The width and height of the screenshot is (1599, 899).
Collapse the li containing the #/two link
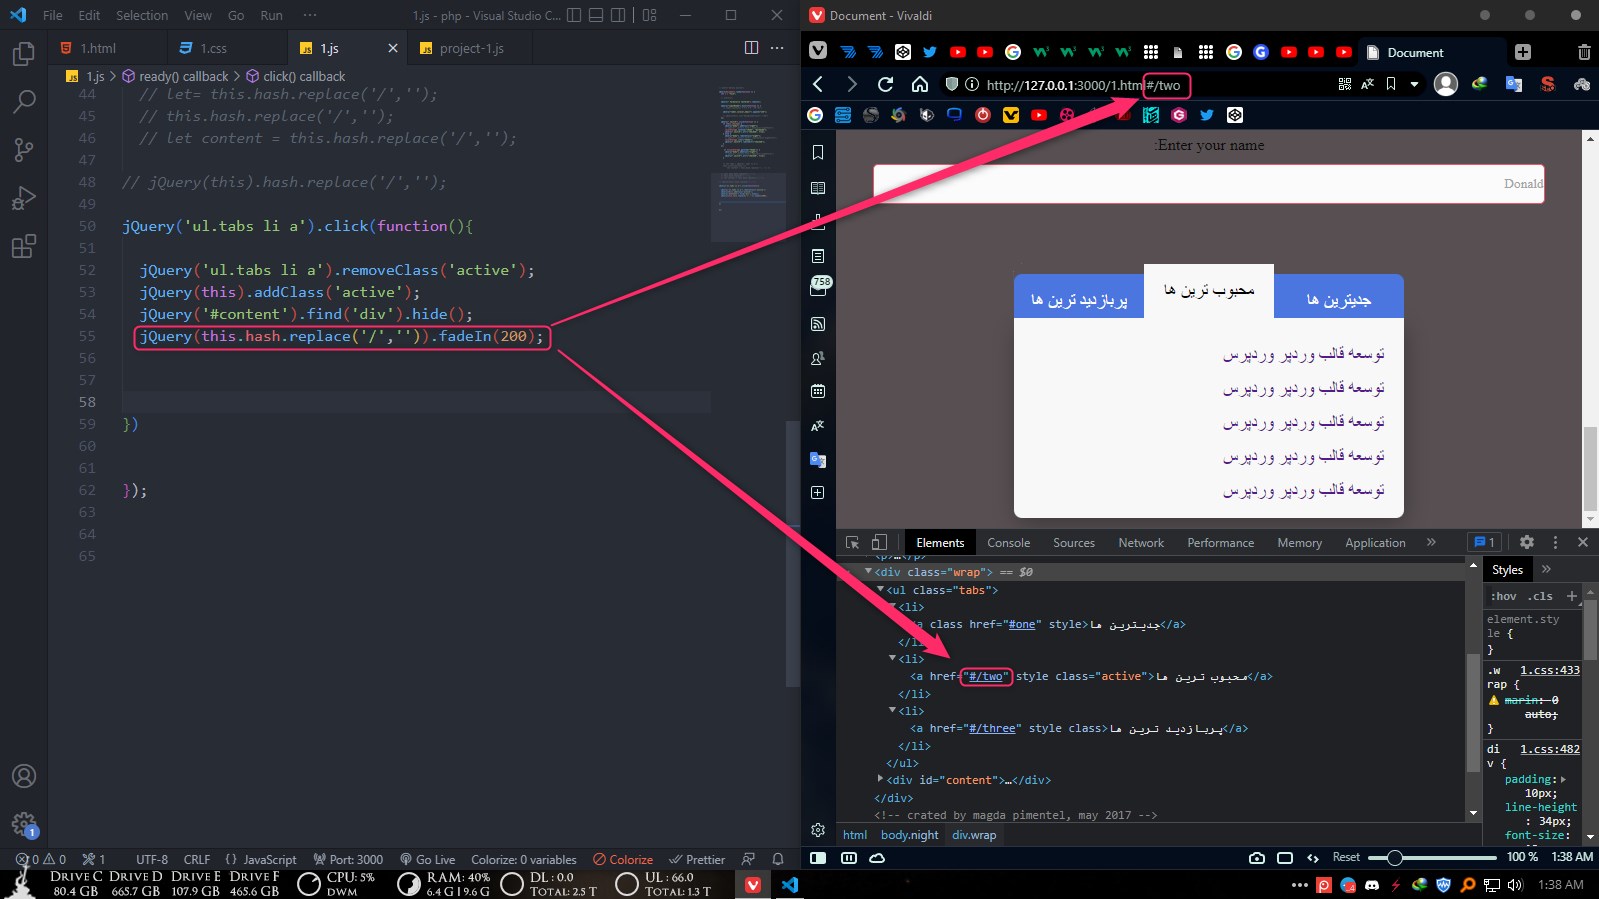pyautogui.click(x=892, y=659)
